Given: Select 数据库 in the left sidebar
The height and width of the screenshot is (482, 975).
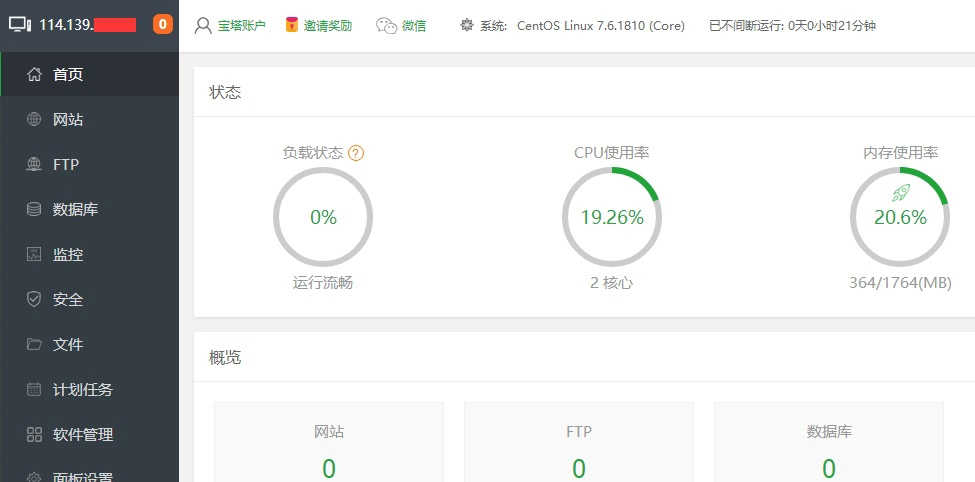Looking at the screenshot, I should click(x=75, y=209).
